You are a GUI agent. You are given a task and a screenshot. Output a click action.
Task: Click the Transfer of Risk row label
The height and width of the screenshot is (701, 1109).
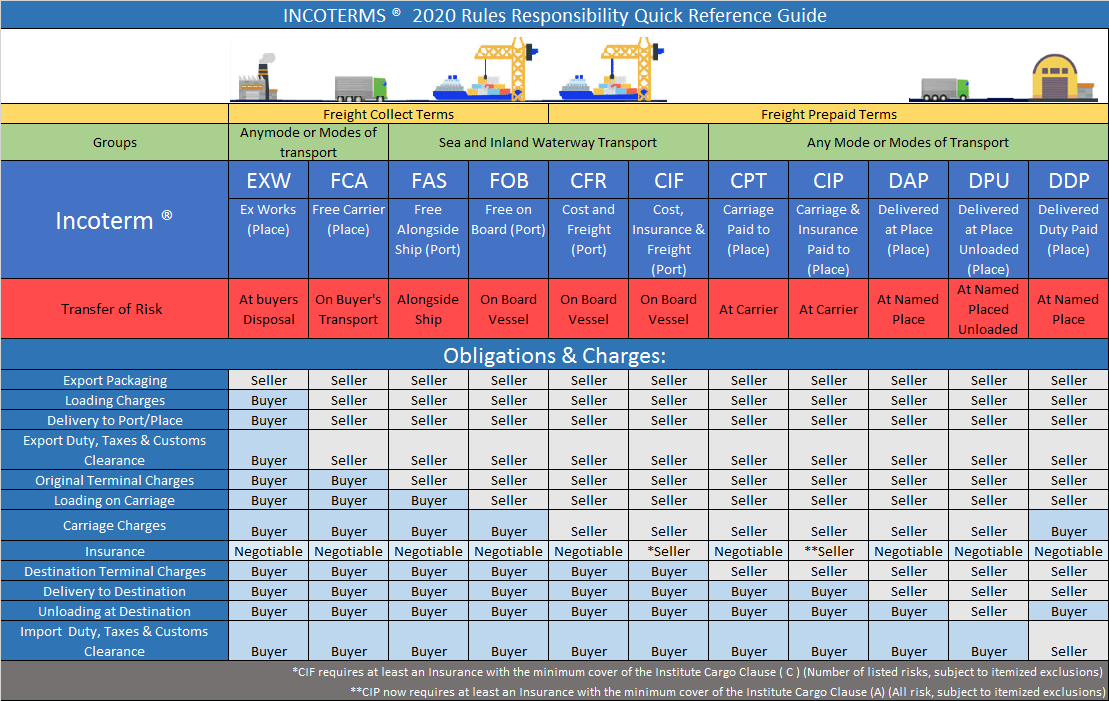(x=112, y=309)
